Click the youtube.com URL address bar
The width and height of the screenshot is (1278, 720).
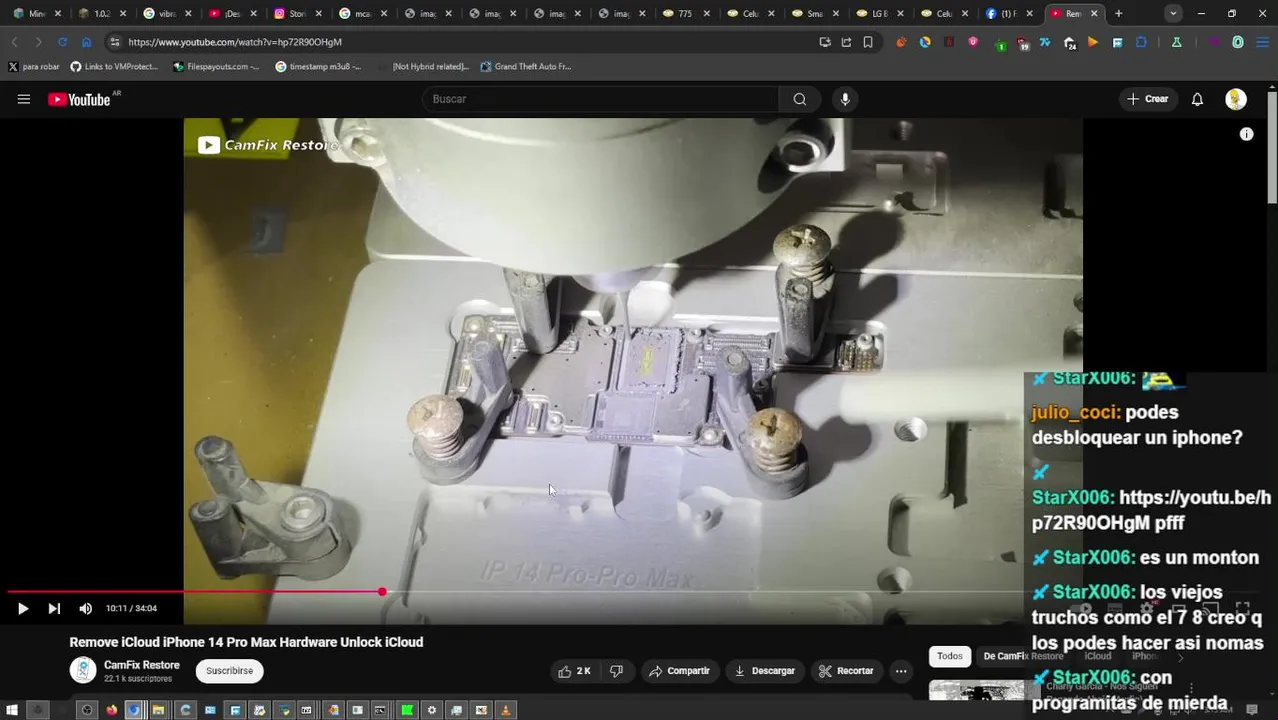point(460,42)
